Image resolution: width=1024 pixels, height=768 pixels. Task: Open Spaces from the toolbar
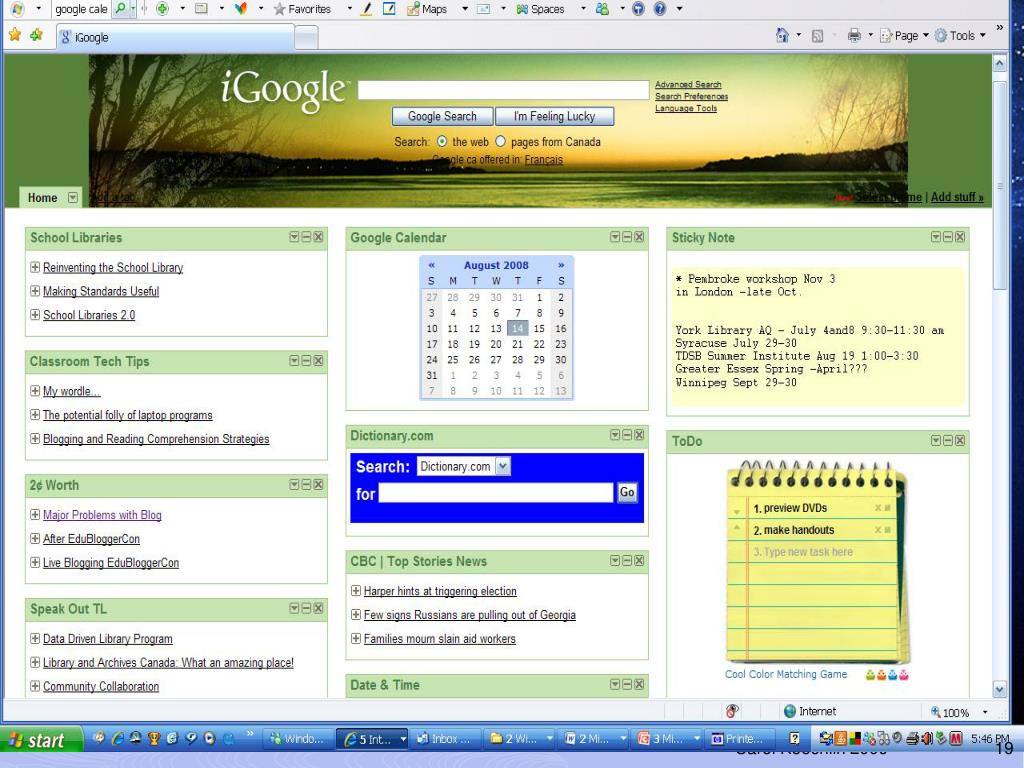540,9
